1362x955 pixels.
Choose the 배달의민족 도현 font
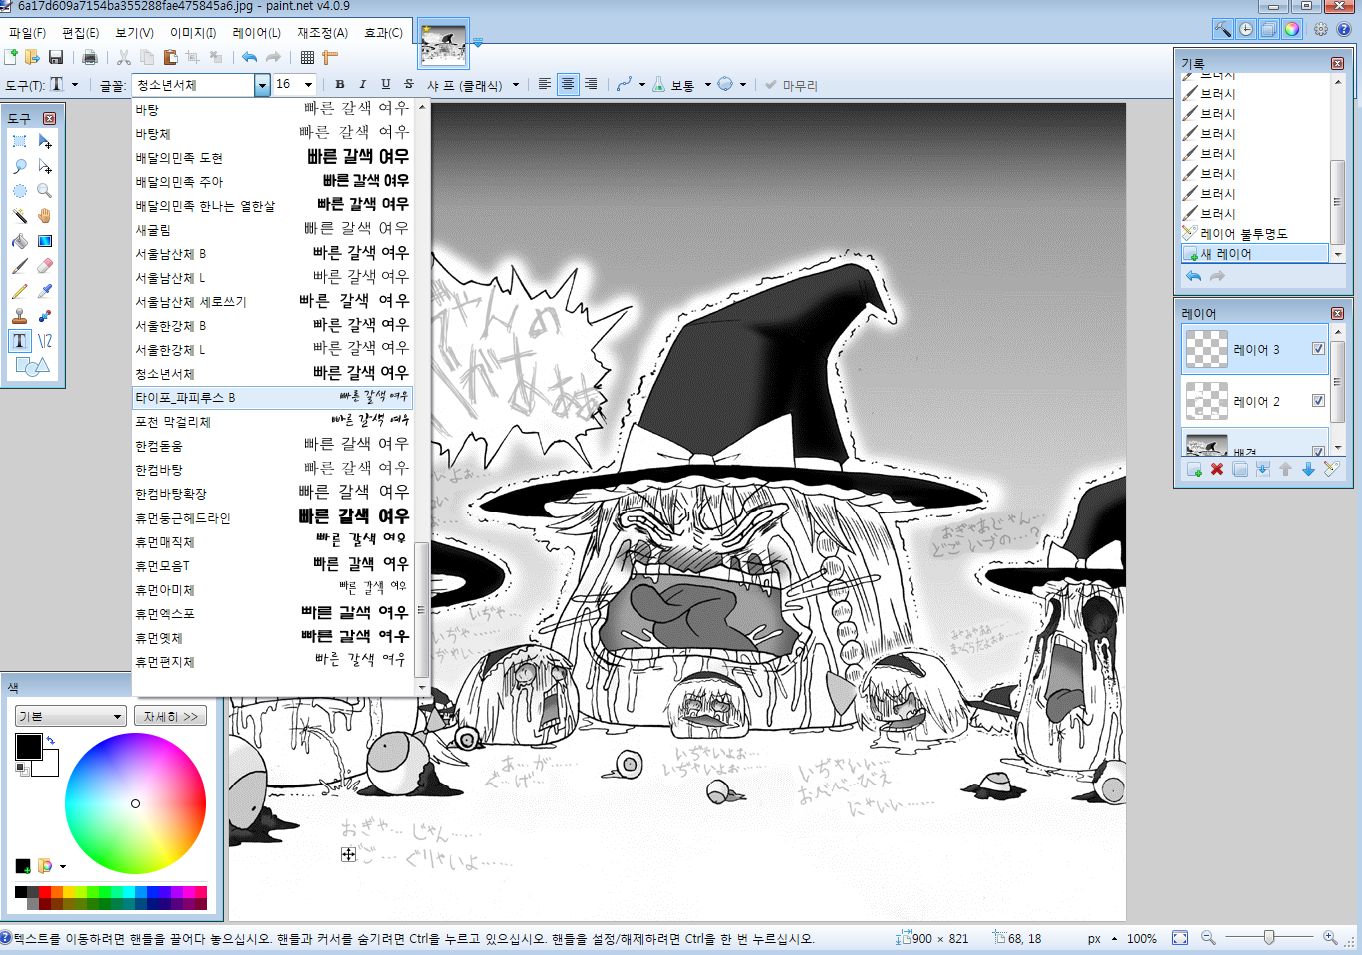coord(272,157)
